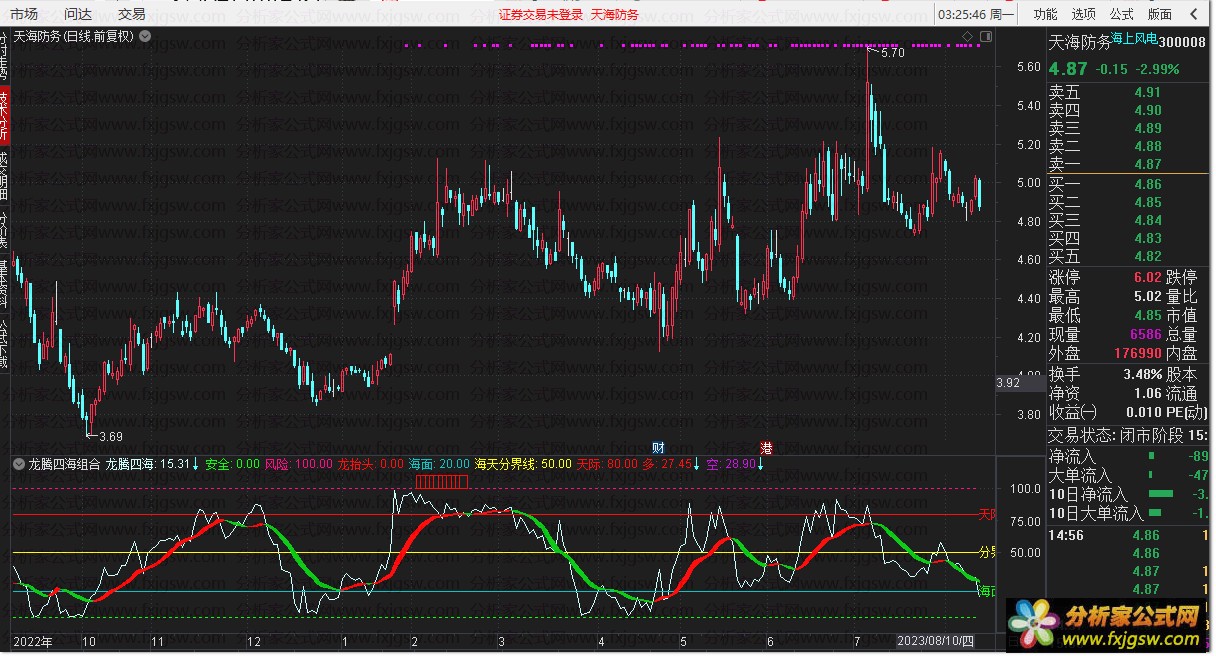
Task: Click the current price 4.87 in green
Action: pos(1068,69)
